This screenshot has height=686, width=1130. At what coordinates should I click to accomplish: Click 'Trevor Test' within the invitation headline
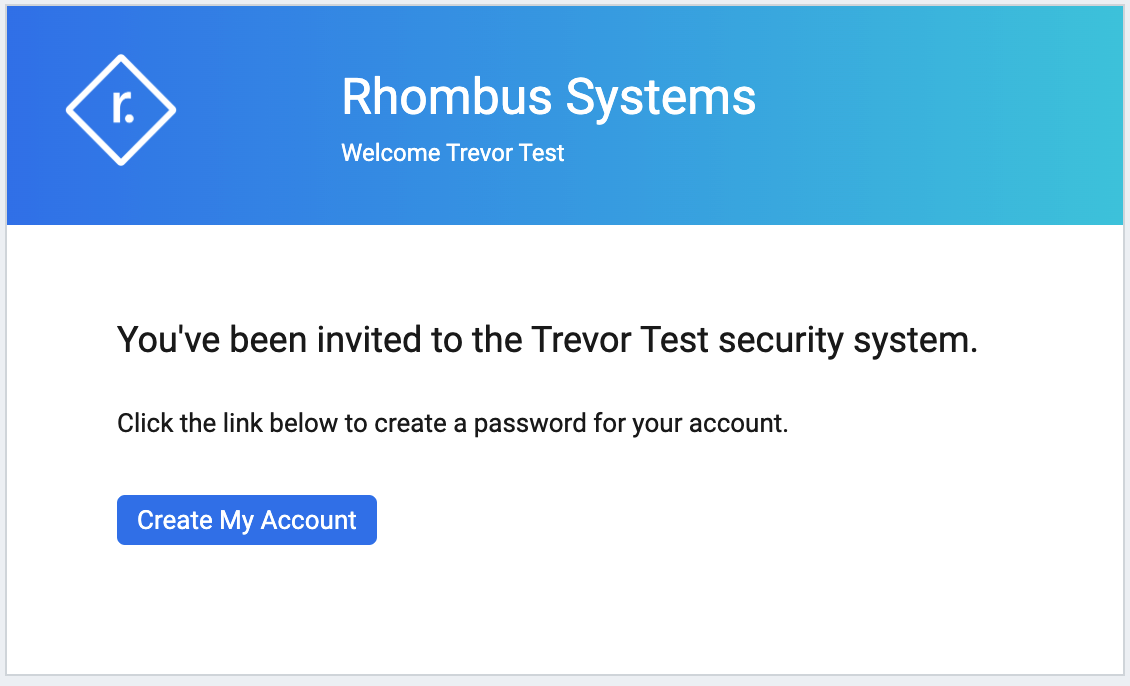pos(620,339)
